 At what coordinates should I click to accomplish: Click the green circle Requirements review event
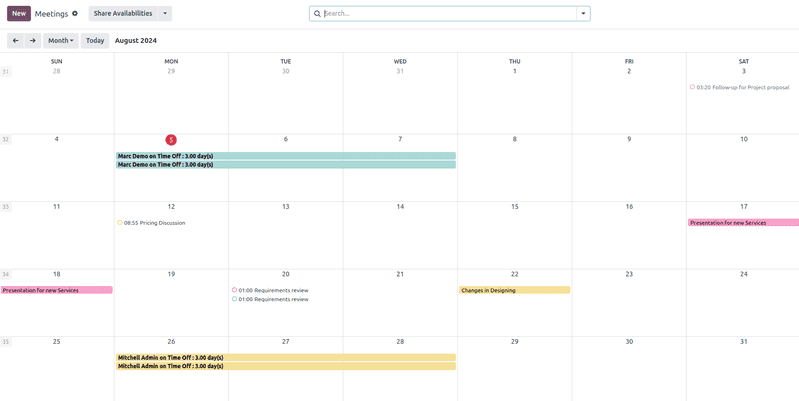(270, 299)
